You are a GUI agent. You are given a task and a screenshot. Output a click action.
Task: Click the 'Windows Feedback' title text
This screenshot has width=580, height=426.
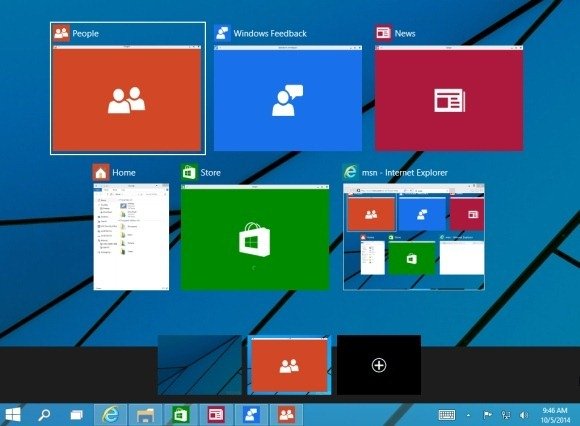point(270,34)
